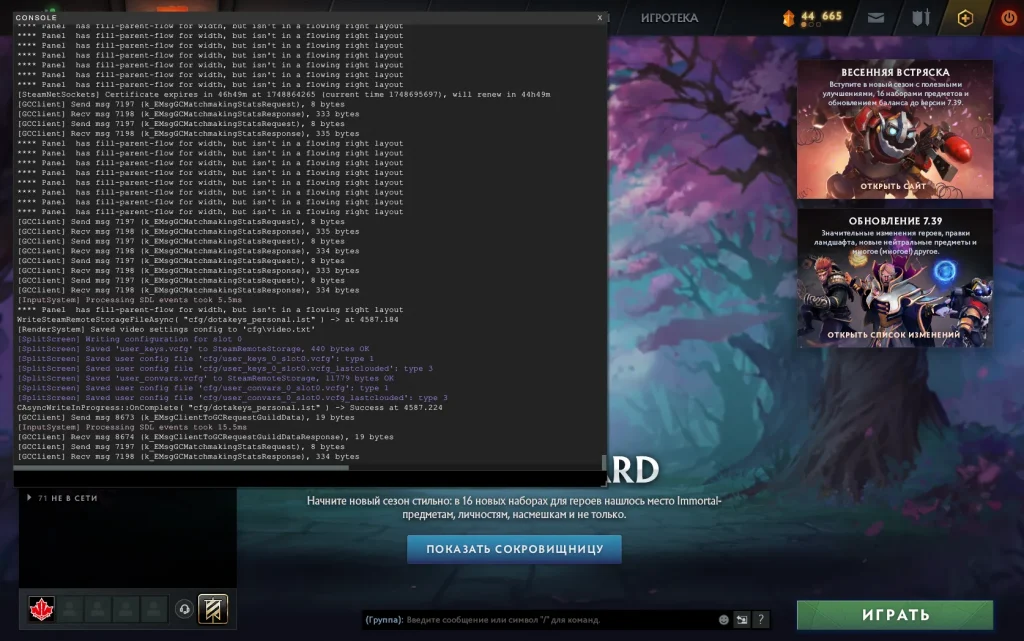Screen dimensions: 1024x641
Task: Open the armory shield-and-sword icon
Action: tap(921, 18)
